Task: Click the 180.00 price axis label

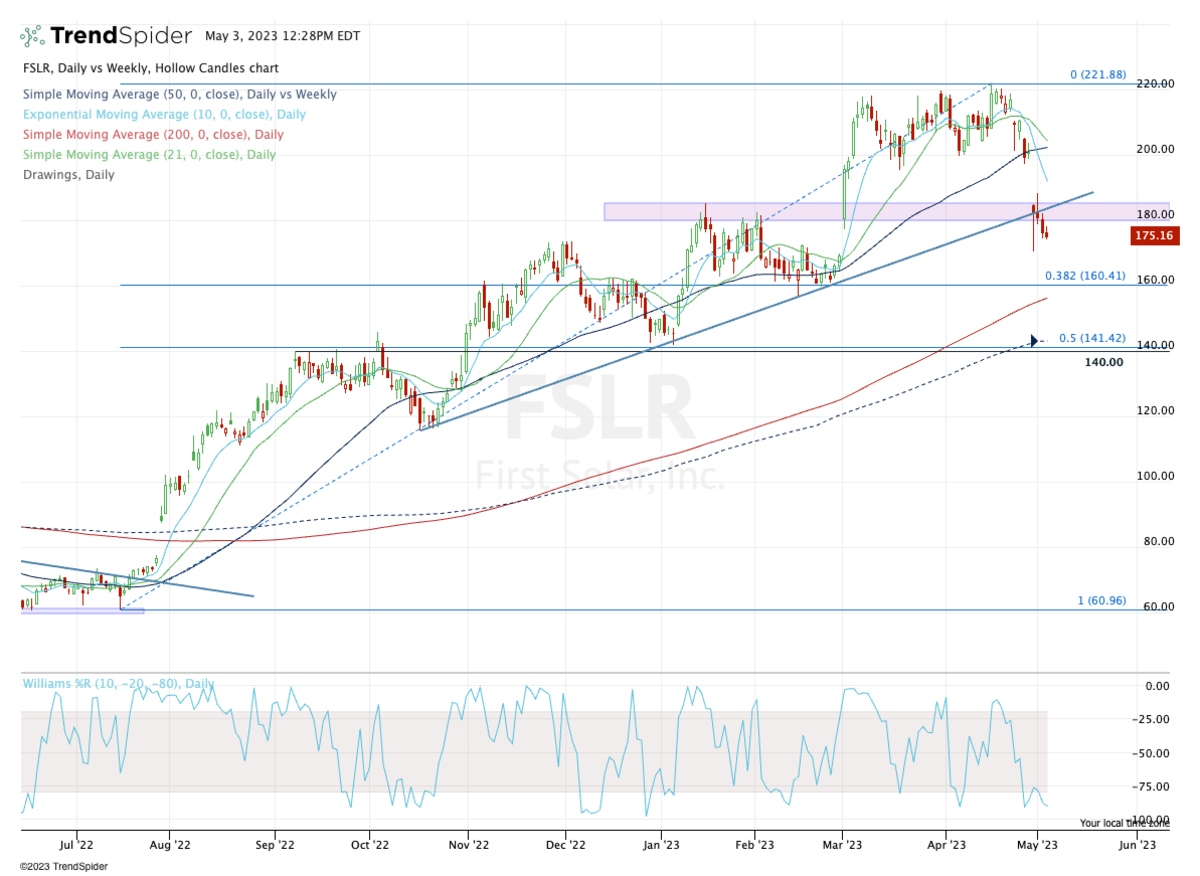Action: 1154,215
